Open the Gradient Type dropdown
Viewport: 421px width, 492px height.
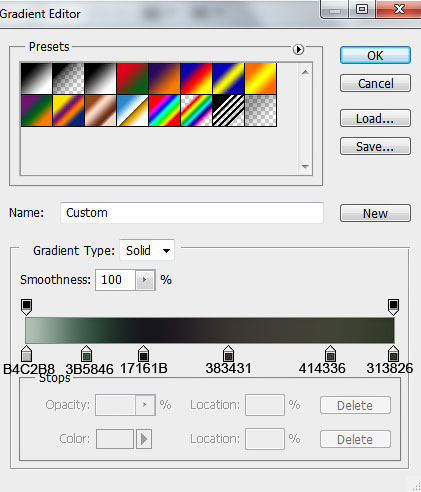point(147,250)
